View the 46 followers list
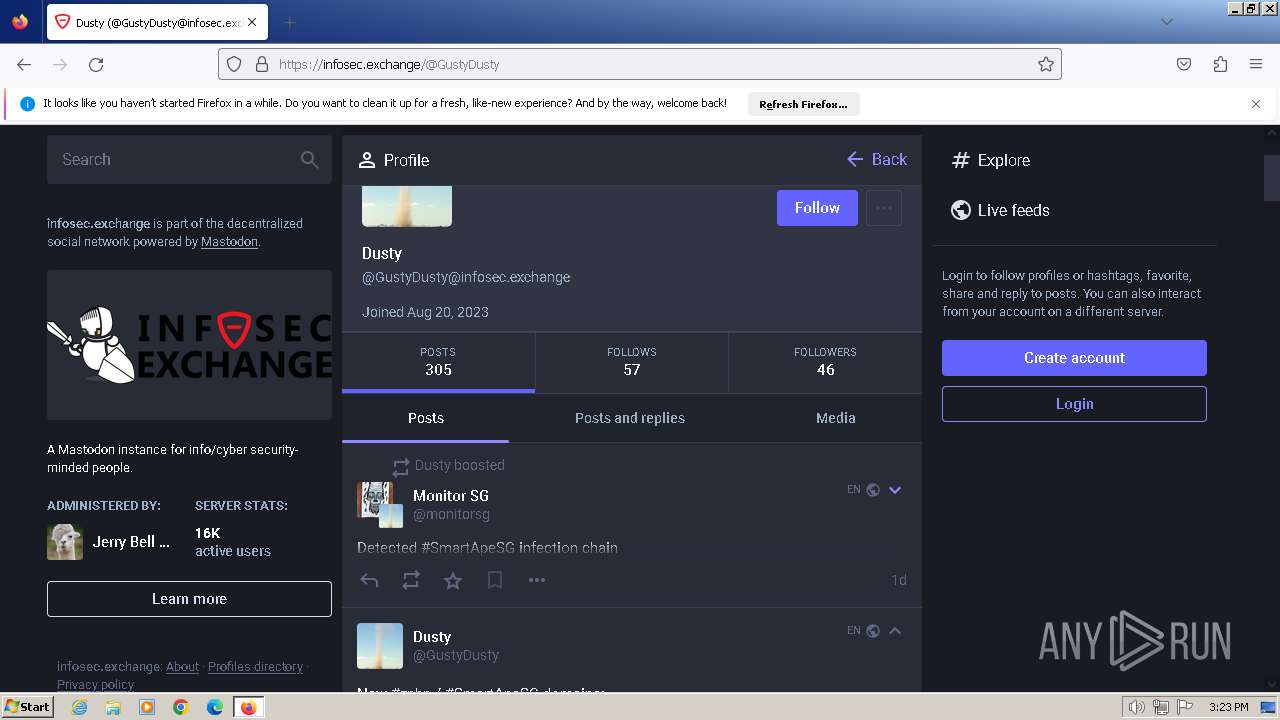Viewport: 1280px width, 720px height. click(825, 361)
